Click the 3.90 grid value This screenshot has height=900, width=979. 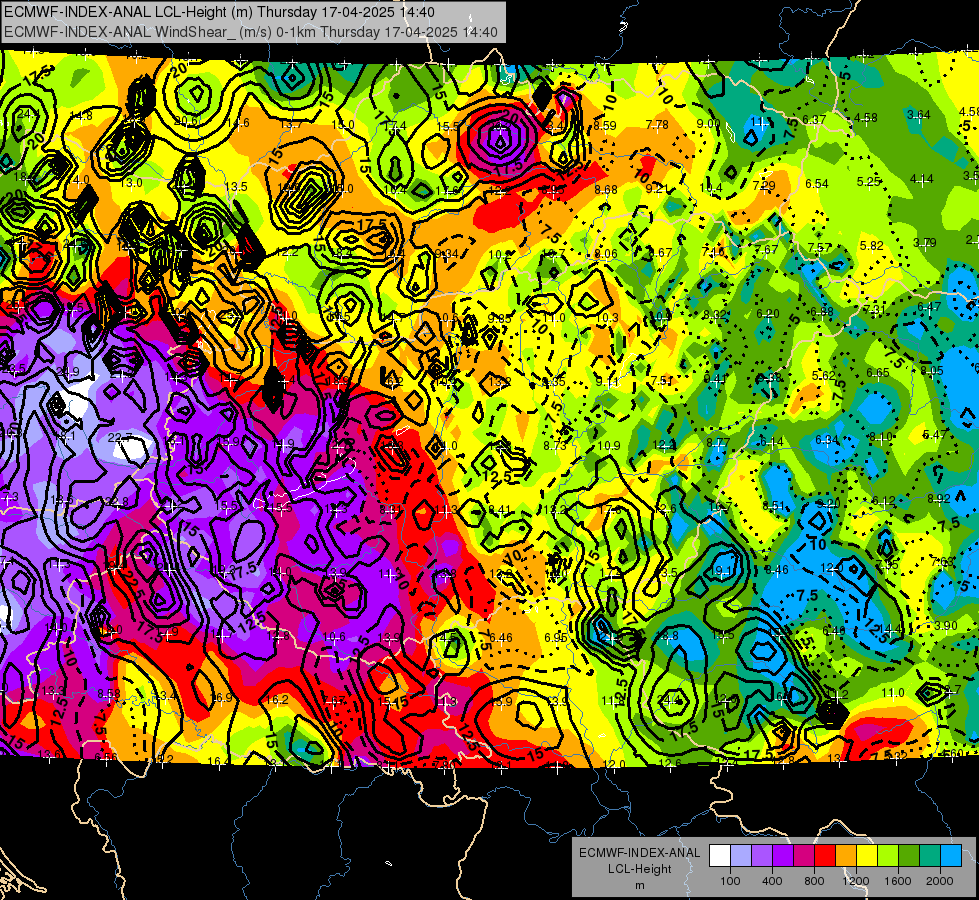click(x=946, y=626)
